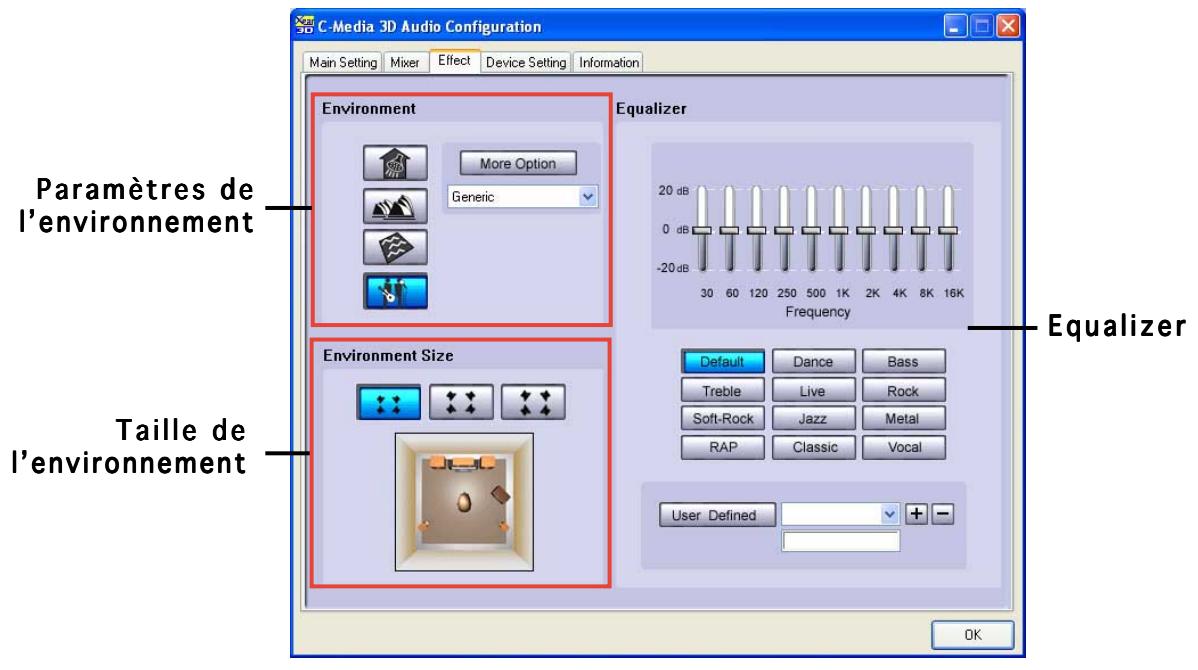Click the C-Media title bar app icon

304,26
